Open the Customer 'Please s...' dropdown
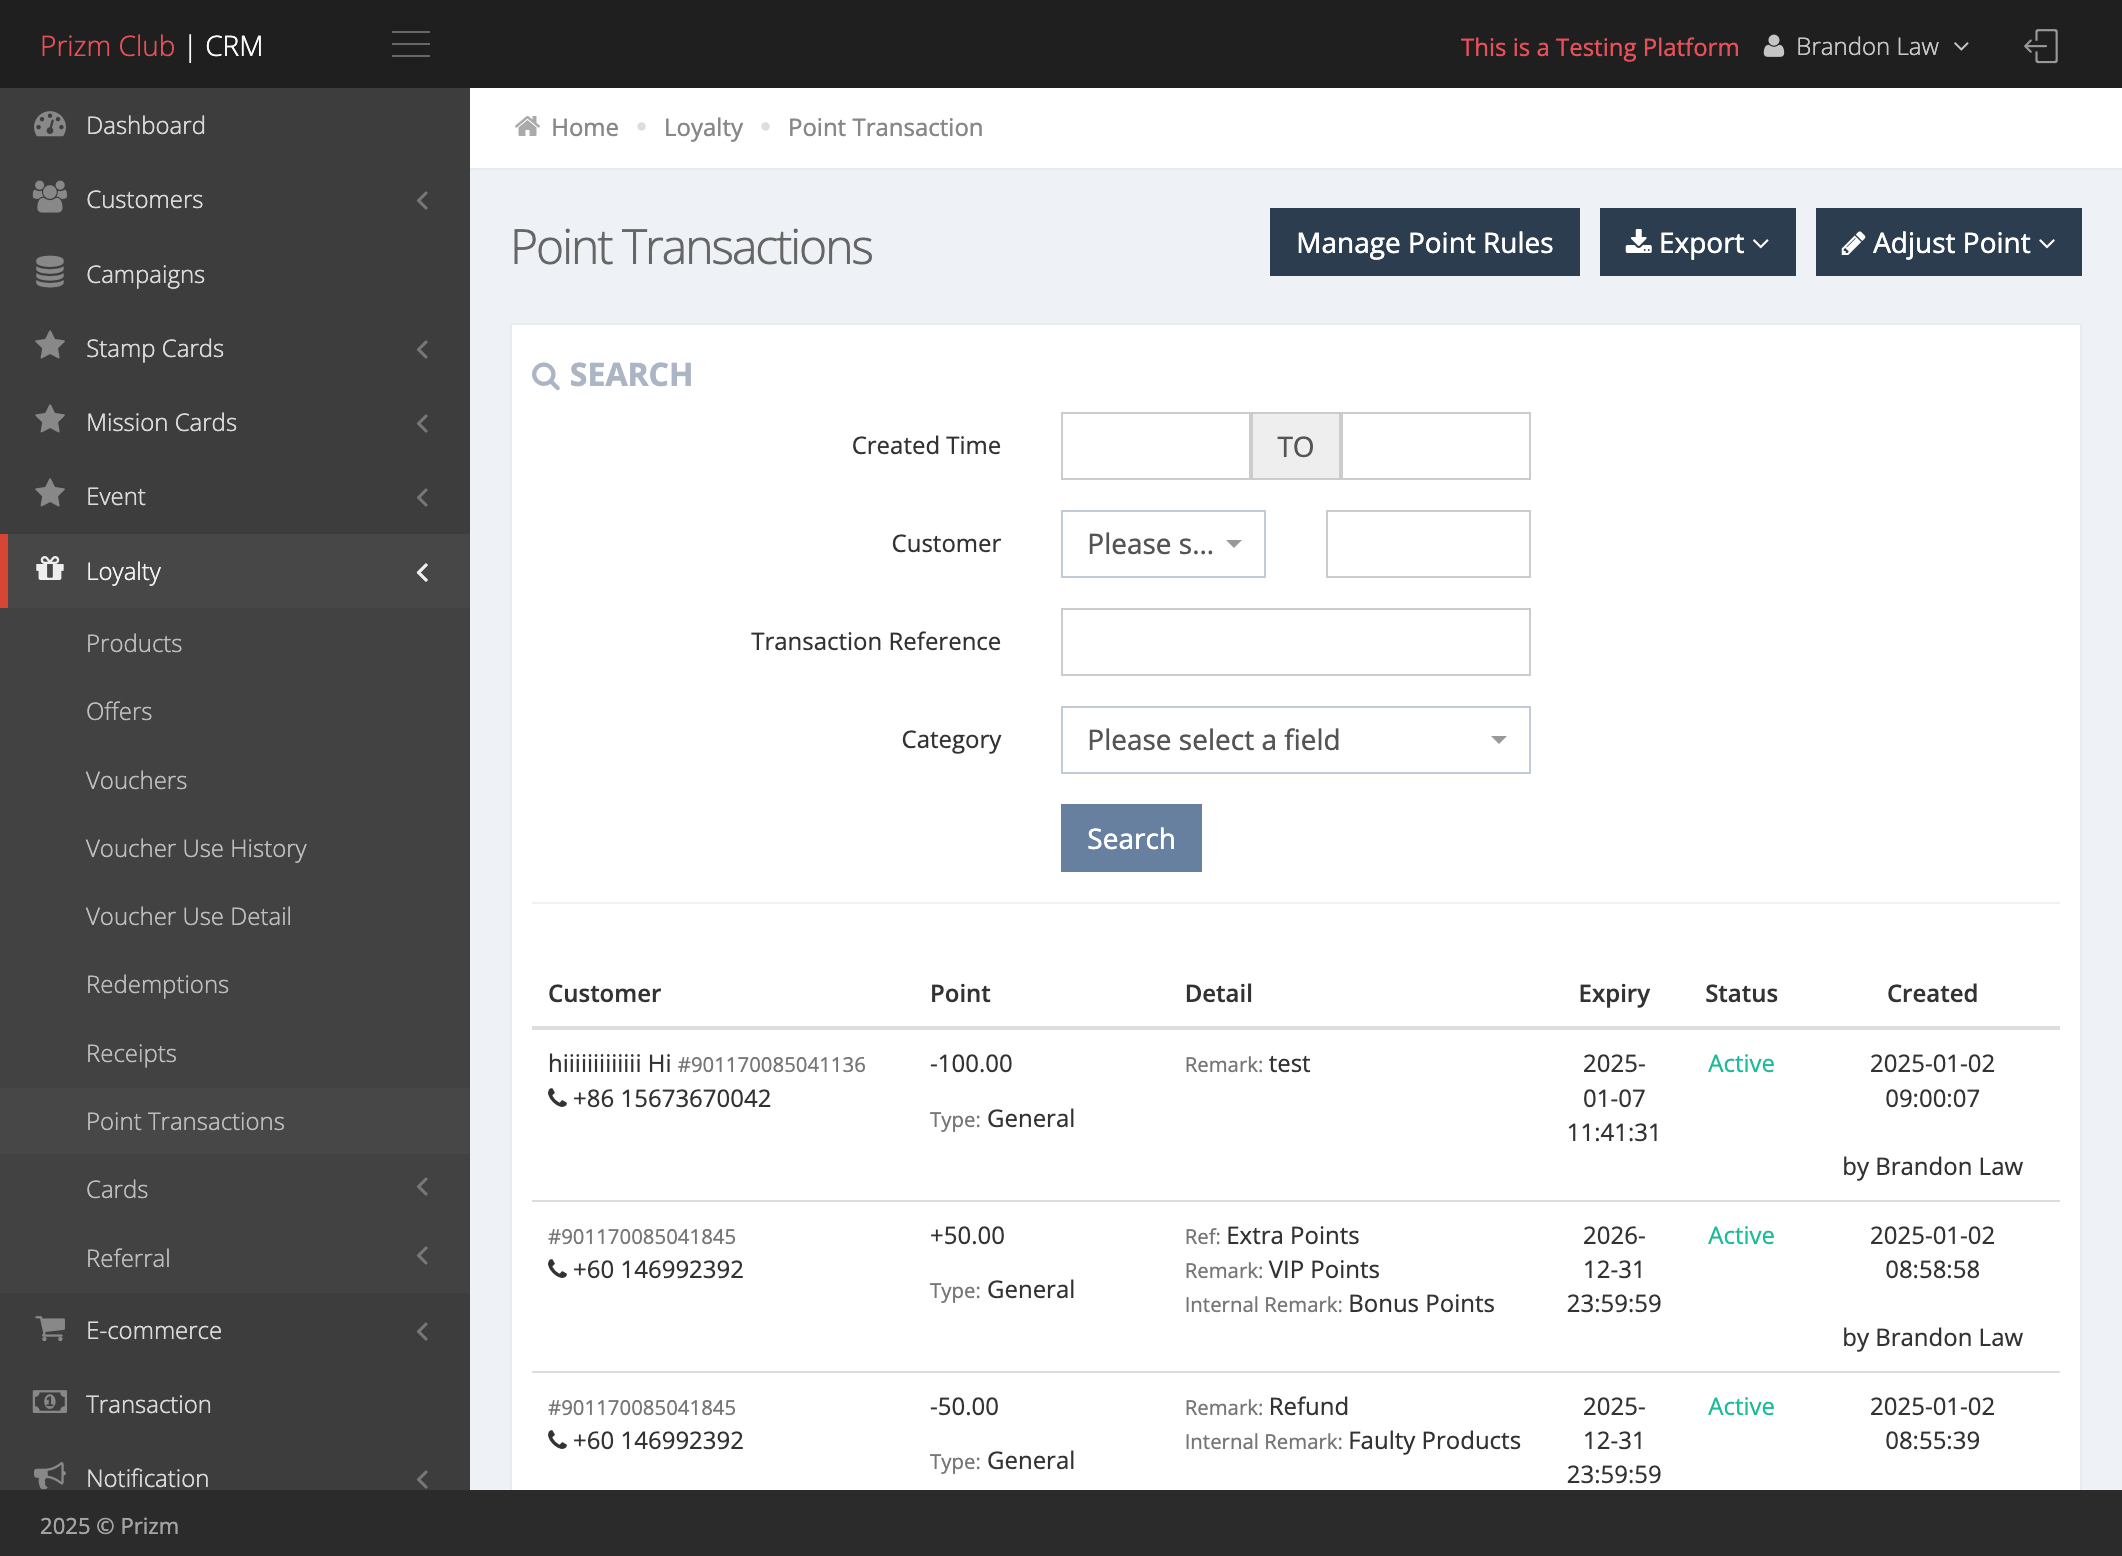2122x1556 pixels. point(1163,544)
